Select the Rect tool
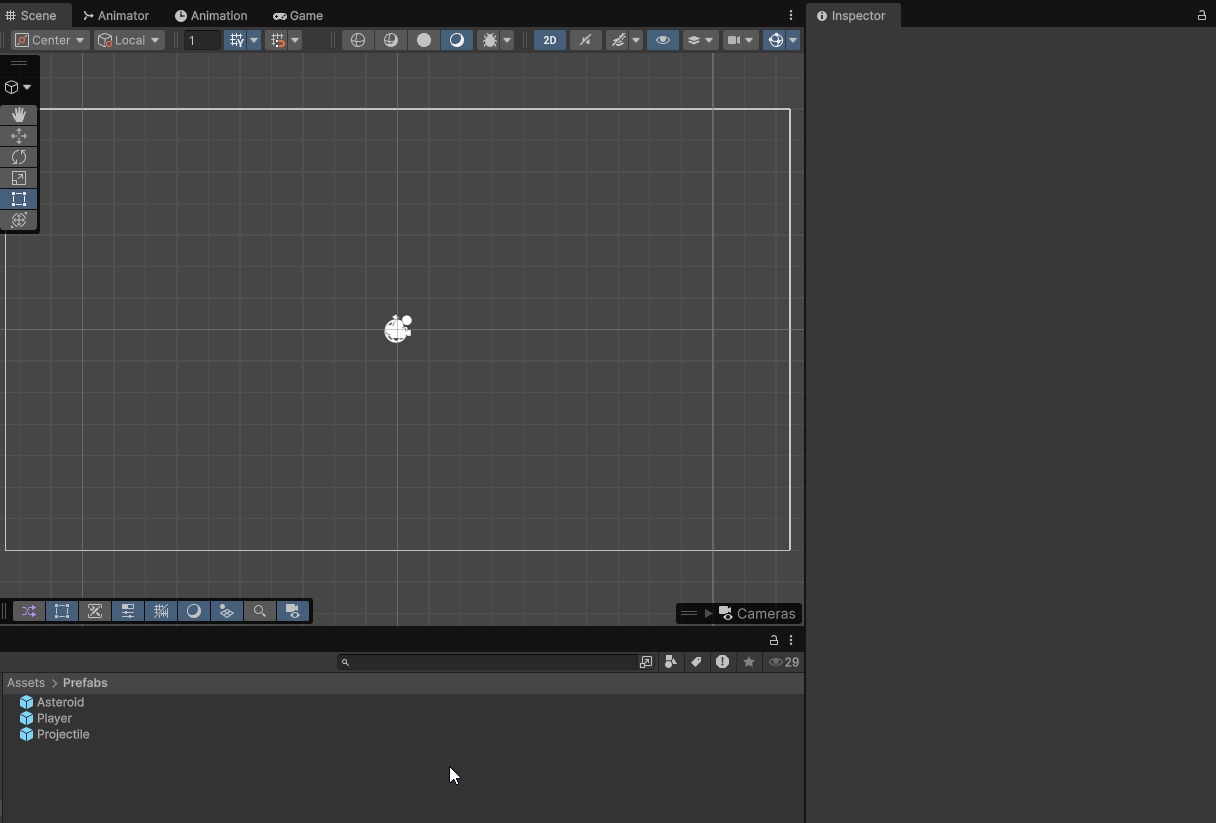 point(19,199)
